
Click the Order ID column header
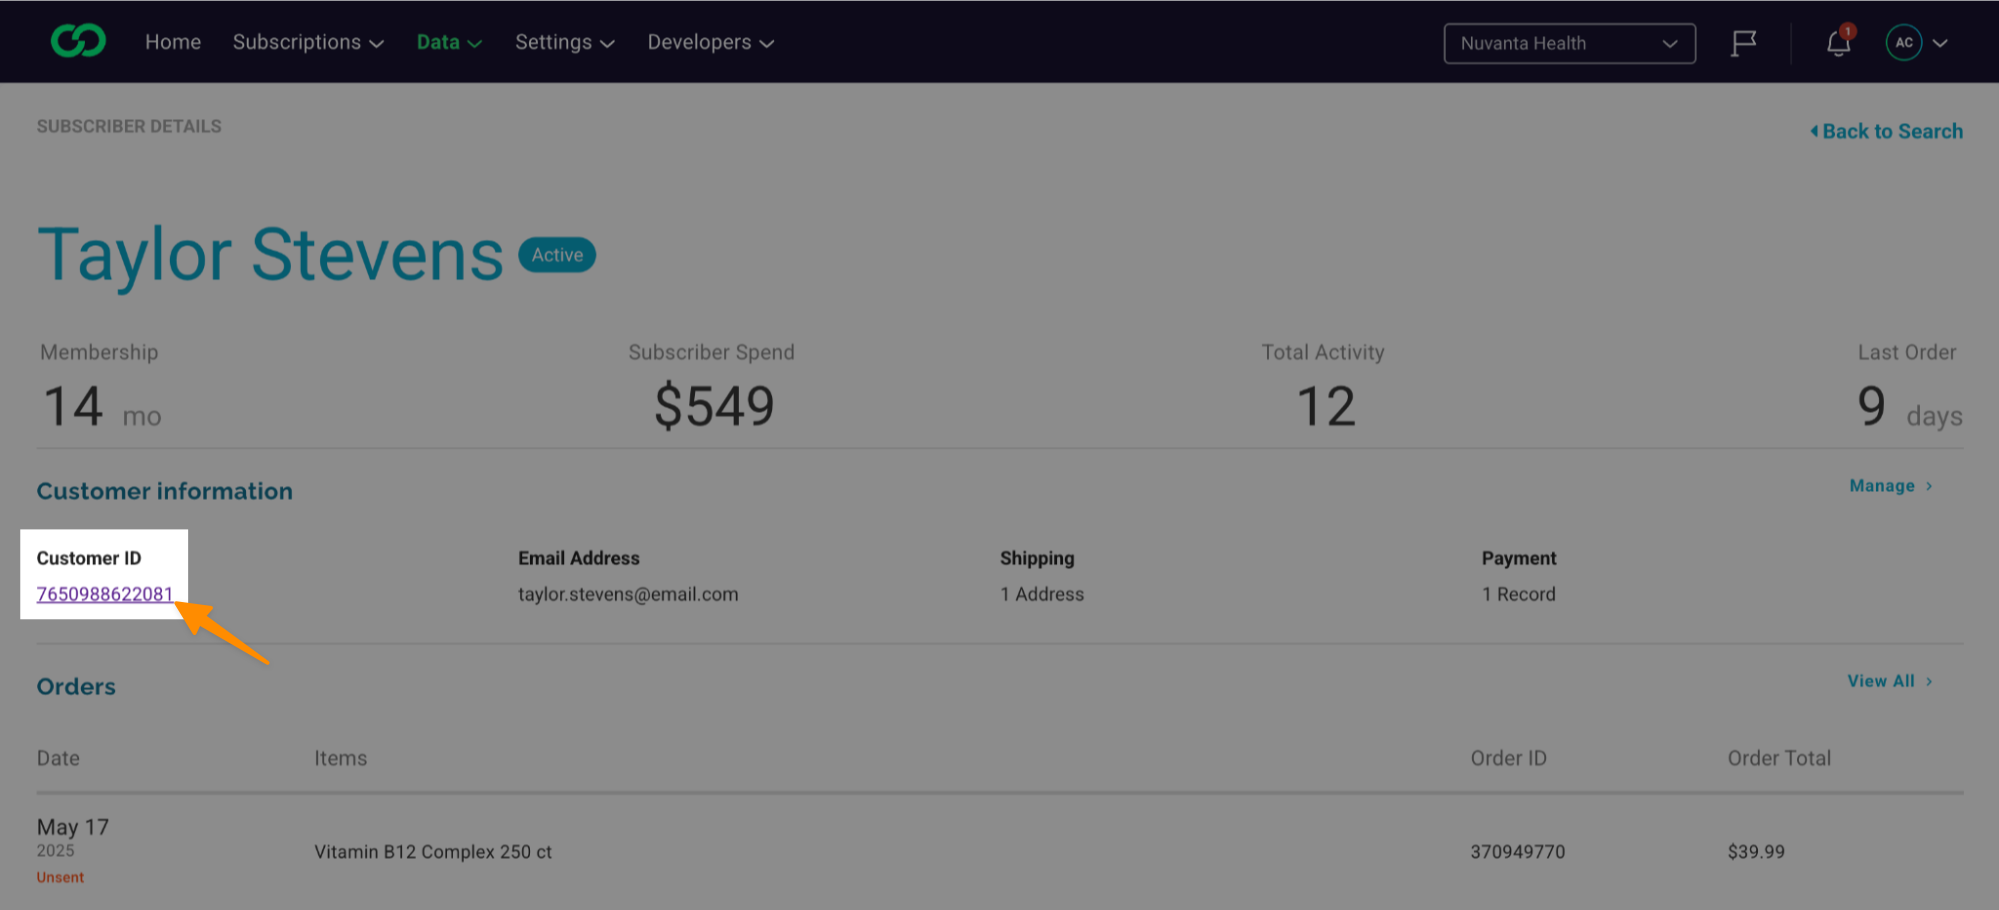click(1508, 758)
